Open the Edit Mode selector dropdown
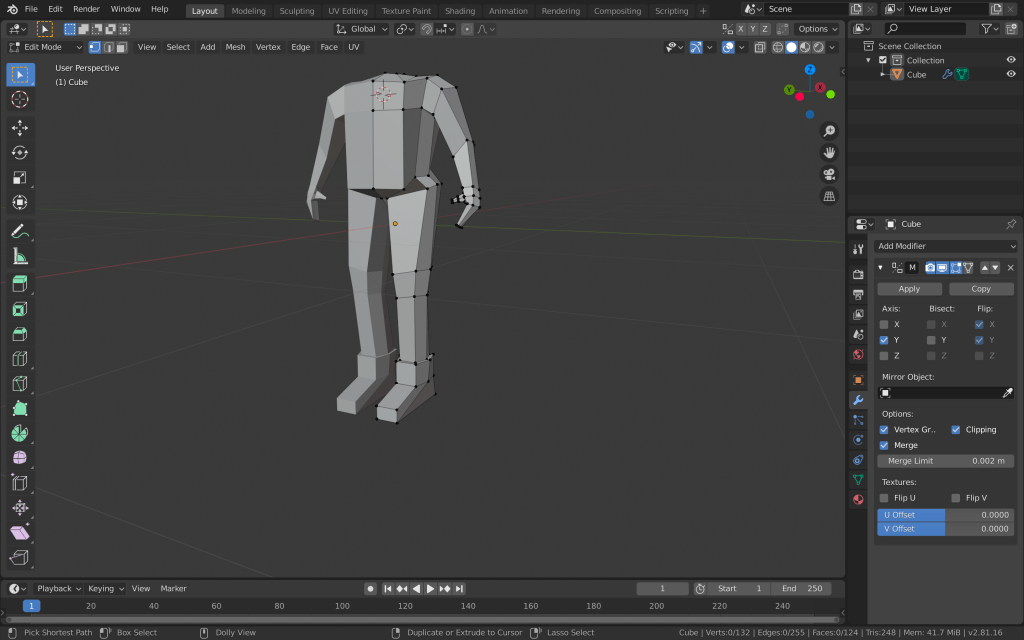This screenshot has height=640, width=1024. (44, 47)
